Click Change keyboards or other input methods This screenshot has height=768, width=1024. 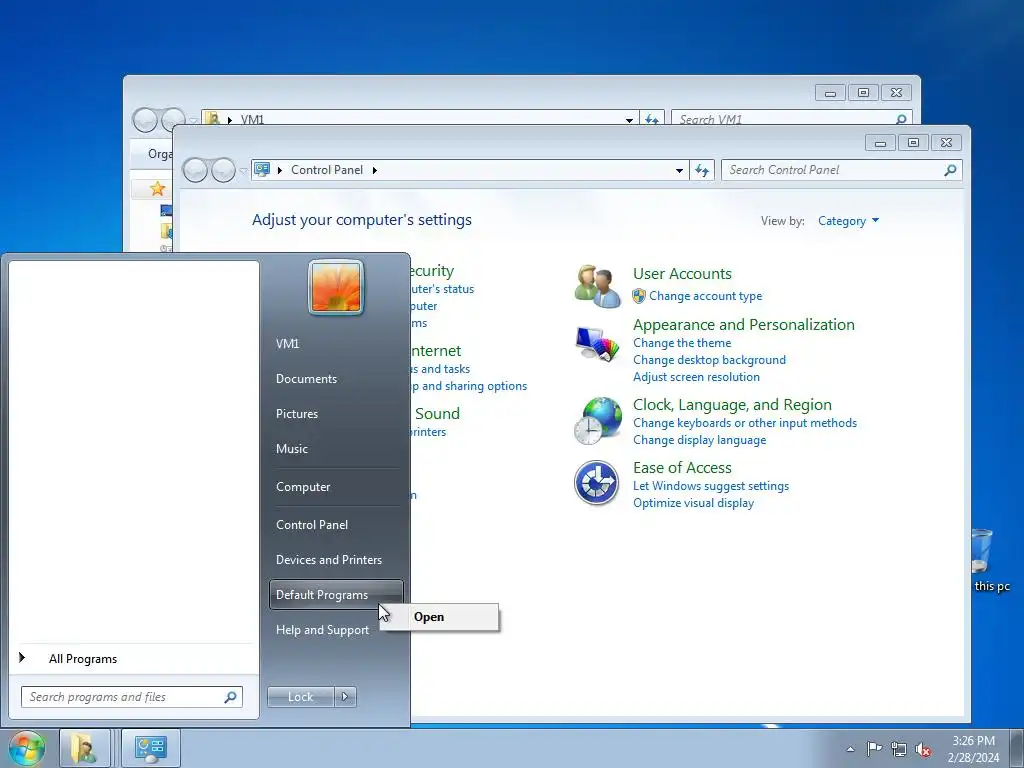tap(744, 423)
